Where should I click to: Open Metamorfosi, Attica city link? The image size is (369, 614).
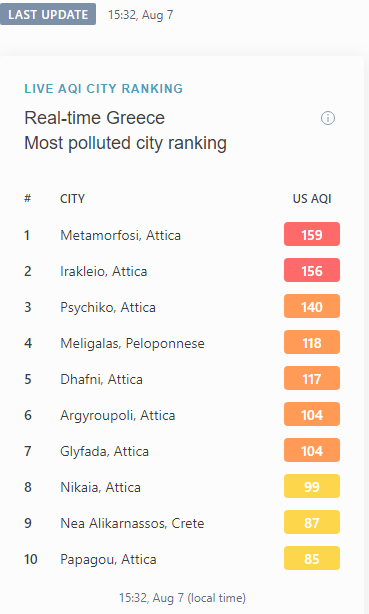tap(120, 235)
